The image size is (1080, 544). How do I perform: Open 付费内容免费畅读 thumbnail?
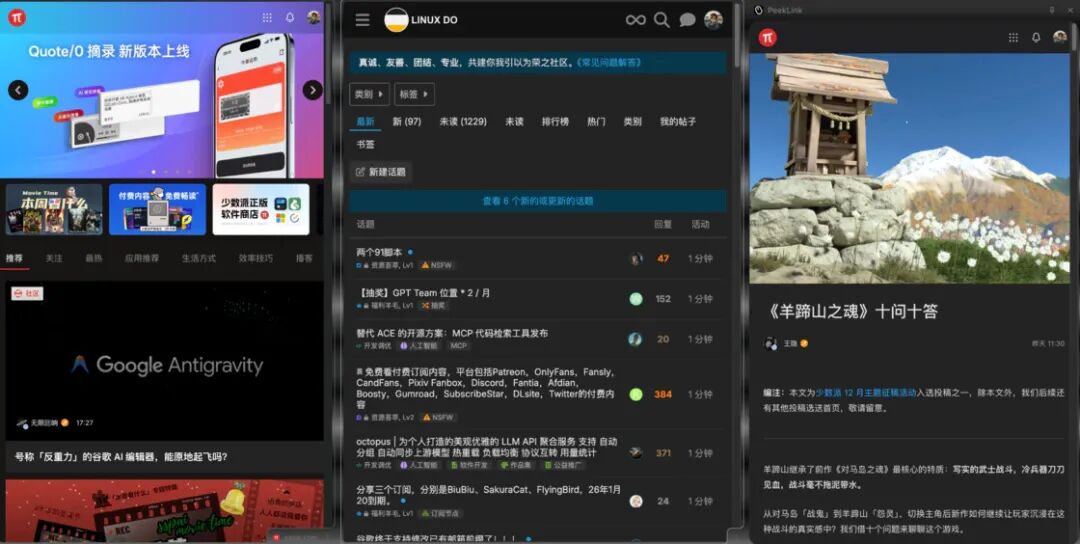pyautogui.click(x=157, y=209)
